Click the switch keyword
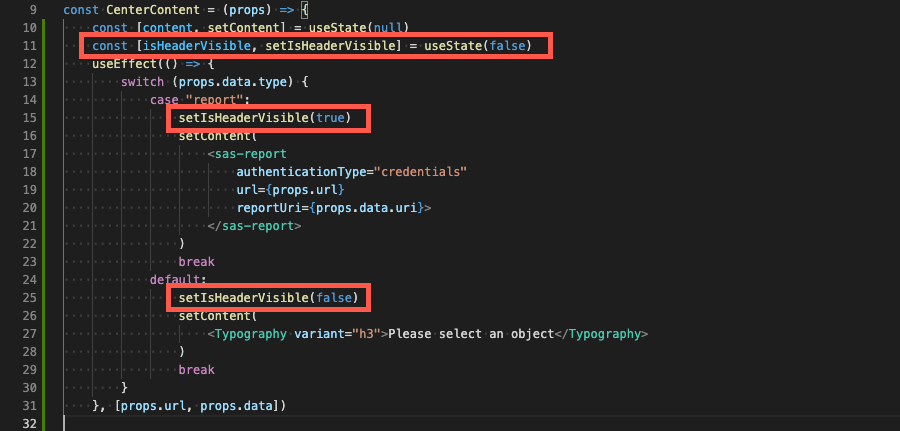The height and width of the screenshot is (431, 900). (141, 81)
